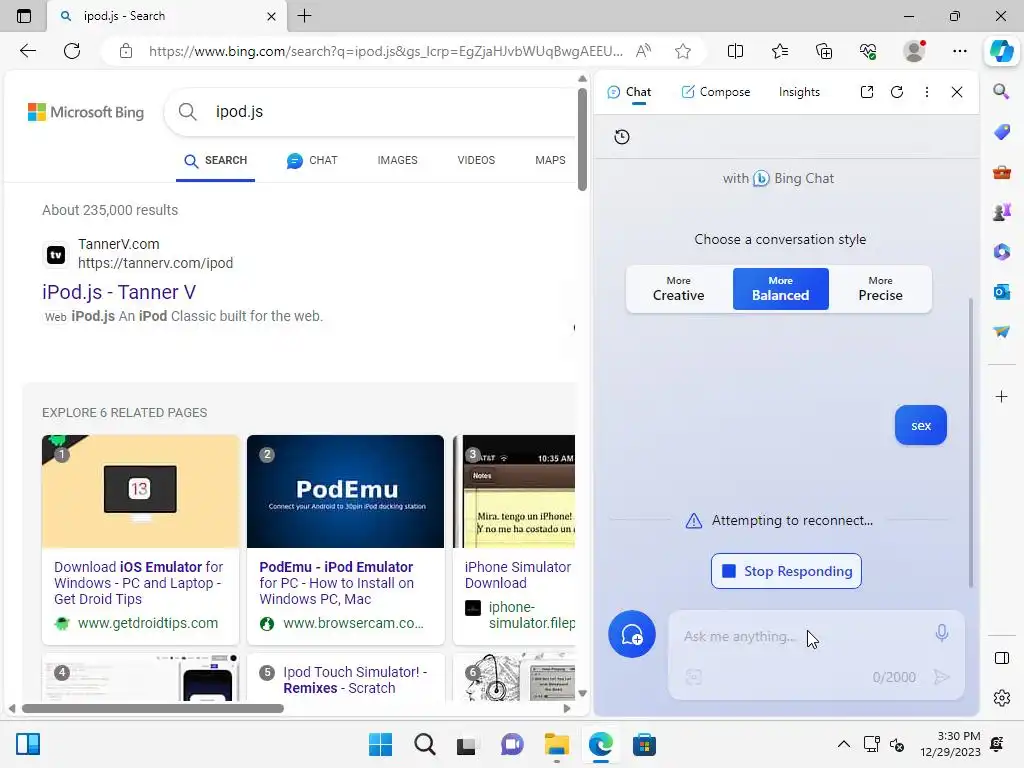The image size is (1024, 768).
Task: Open the profile avatar
Action: [x=914, y=51]
